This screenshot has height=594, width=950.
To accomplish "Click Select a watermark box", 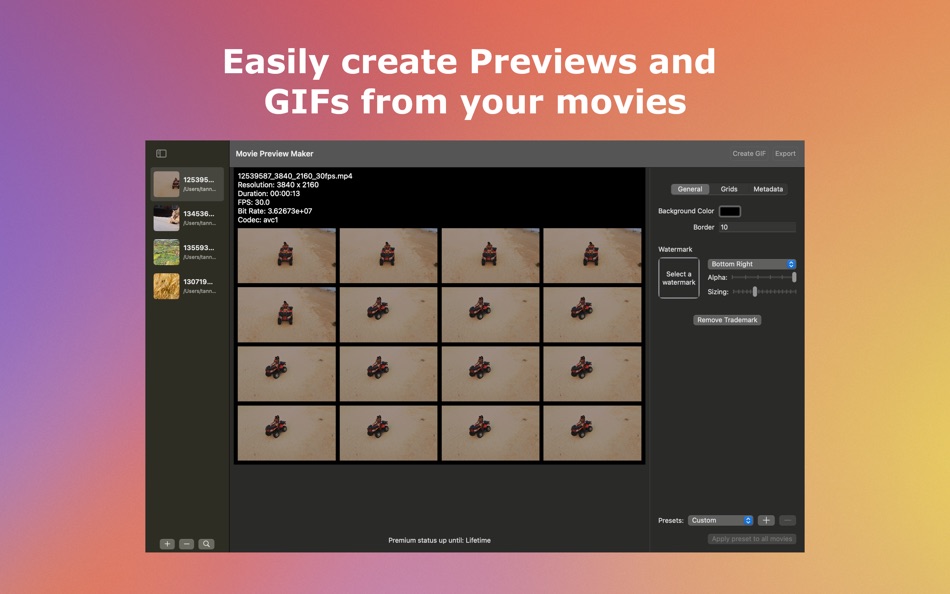I will 678,279.
